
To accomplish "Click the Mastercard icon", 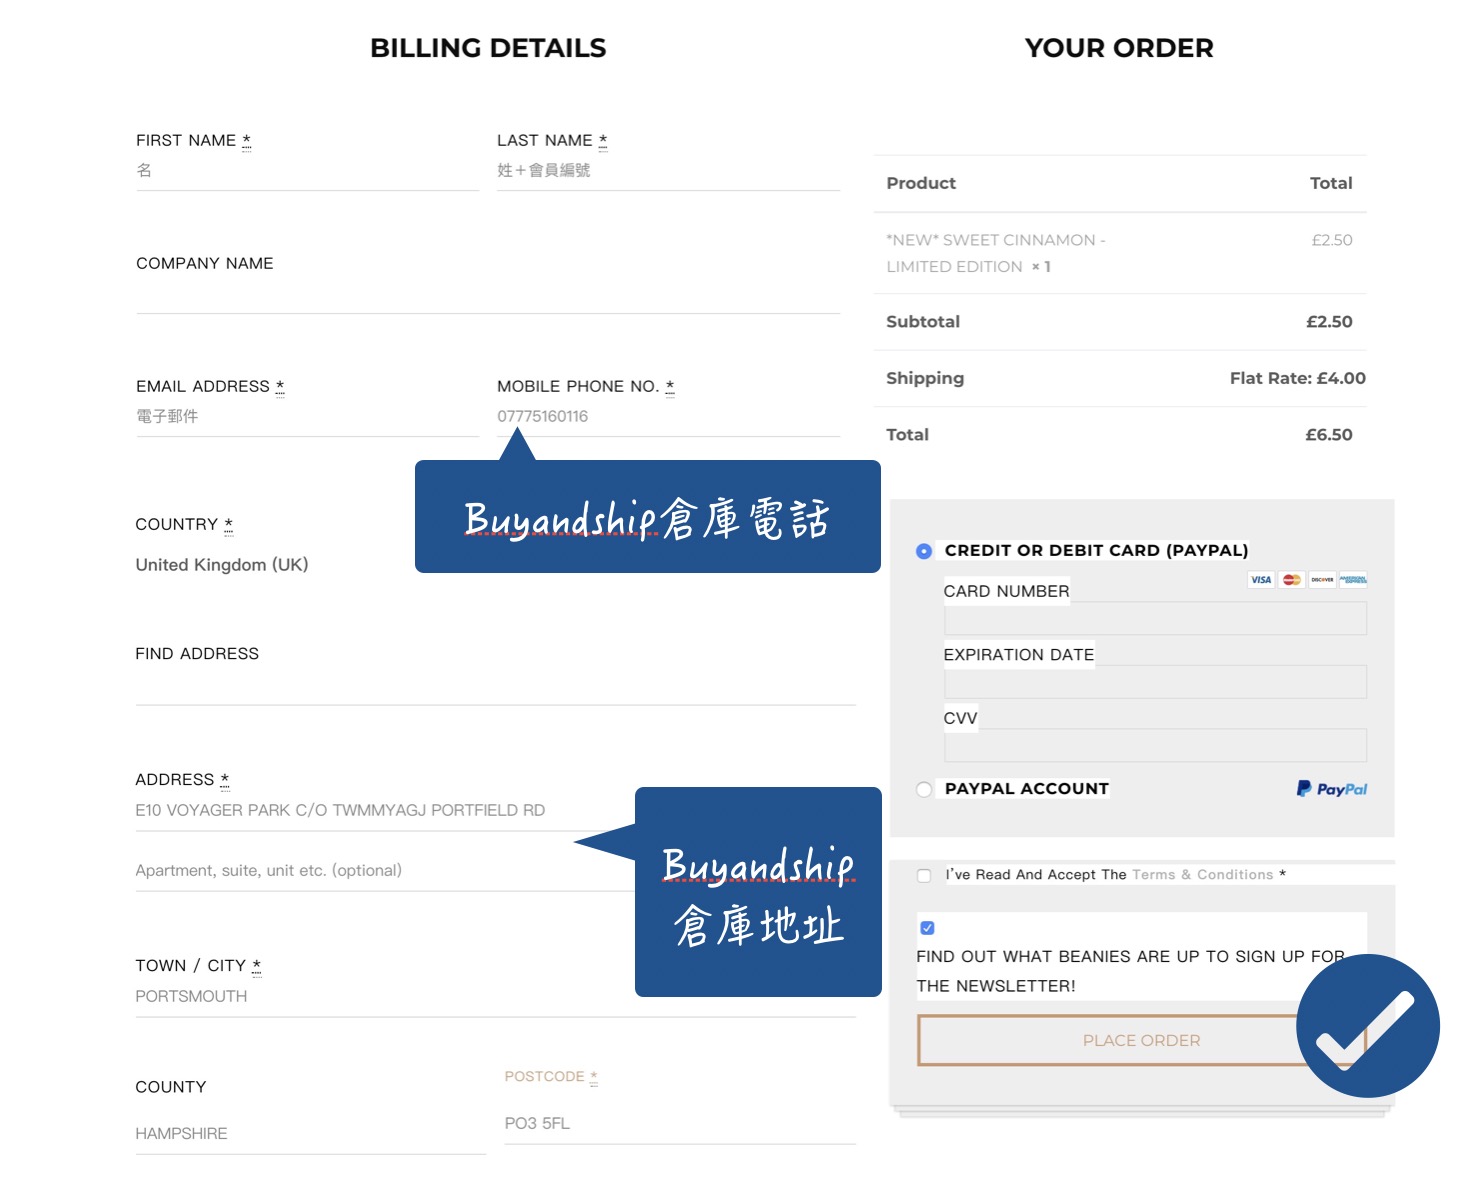I will coord(1291,580).
